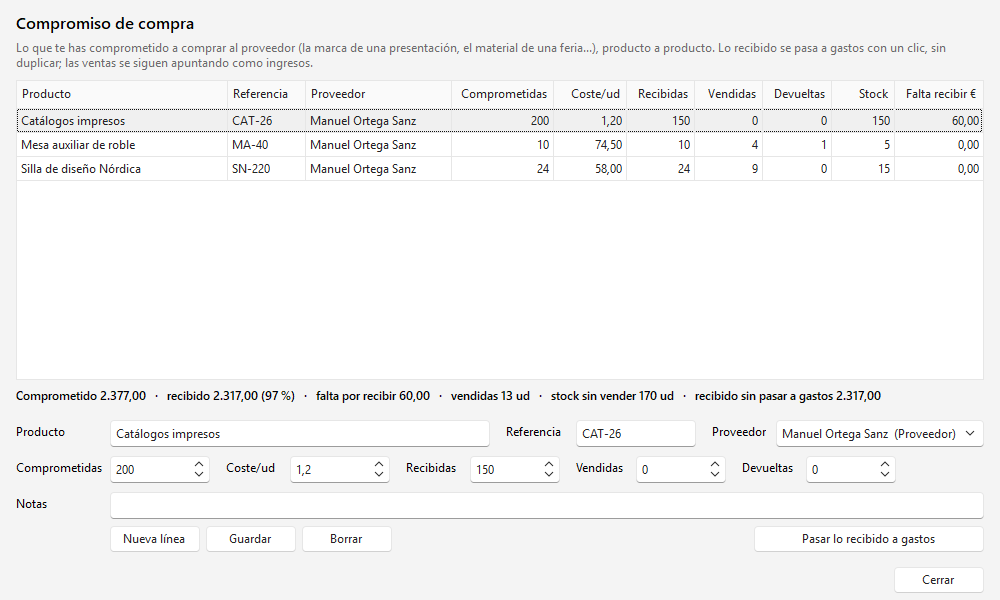1000x600 pixels.
Task: Sort table by Producto column header
Action: [122, 94]
